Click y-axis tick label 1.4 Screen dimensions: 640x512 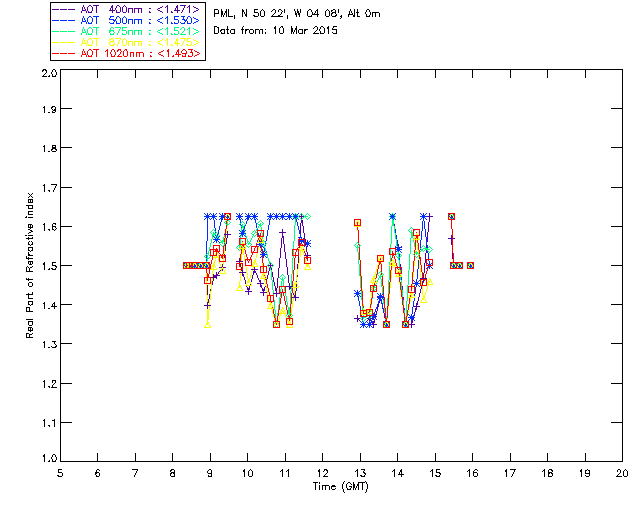(x=49, y=305)
